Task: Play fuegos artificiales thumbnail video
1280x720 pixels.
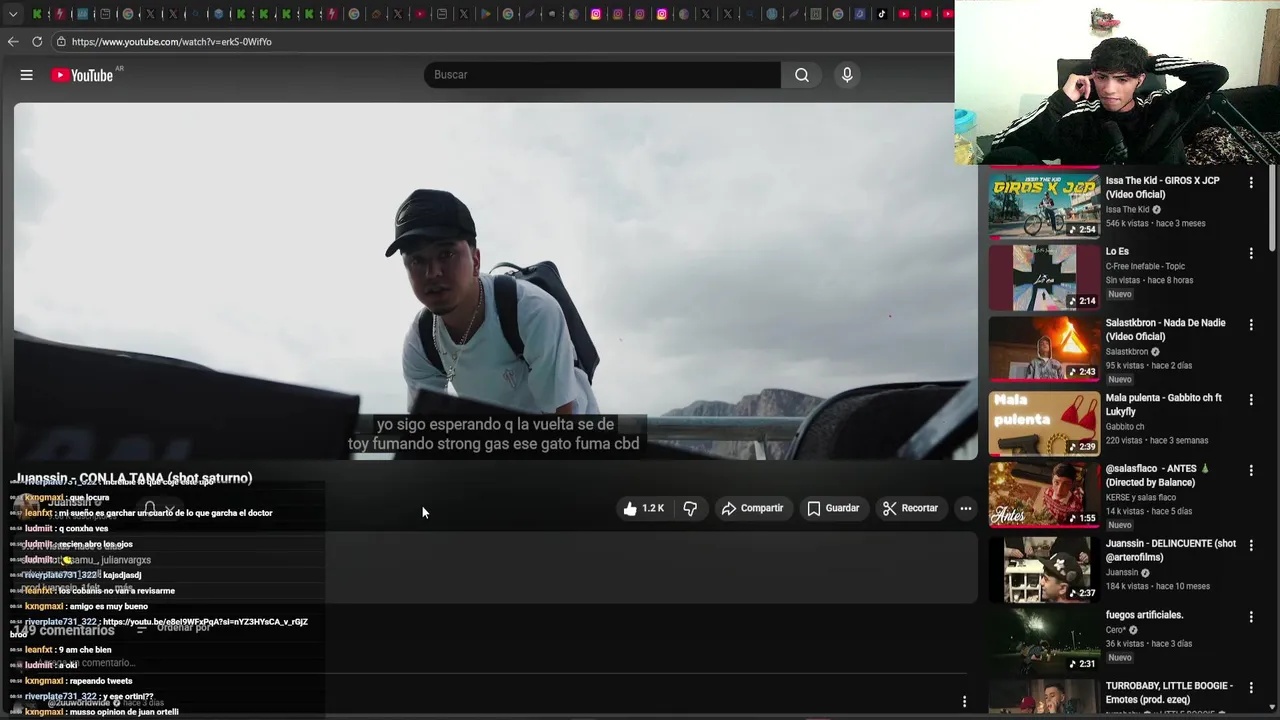Action: (1044, 640)
